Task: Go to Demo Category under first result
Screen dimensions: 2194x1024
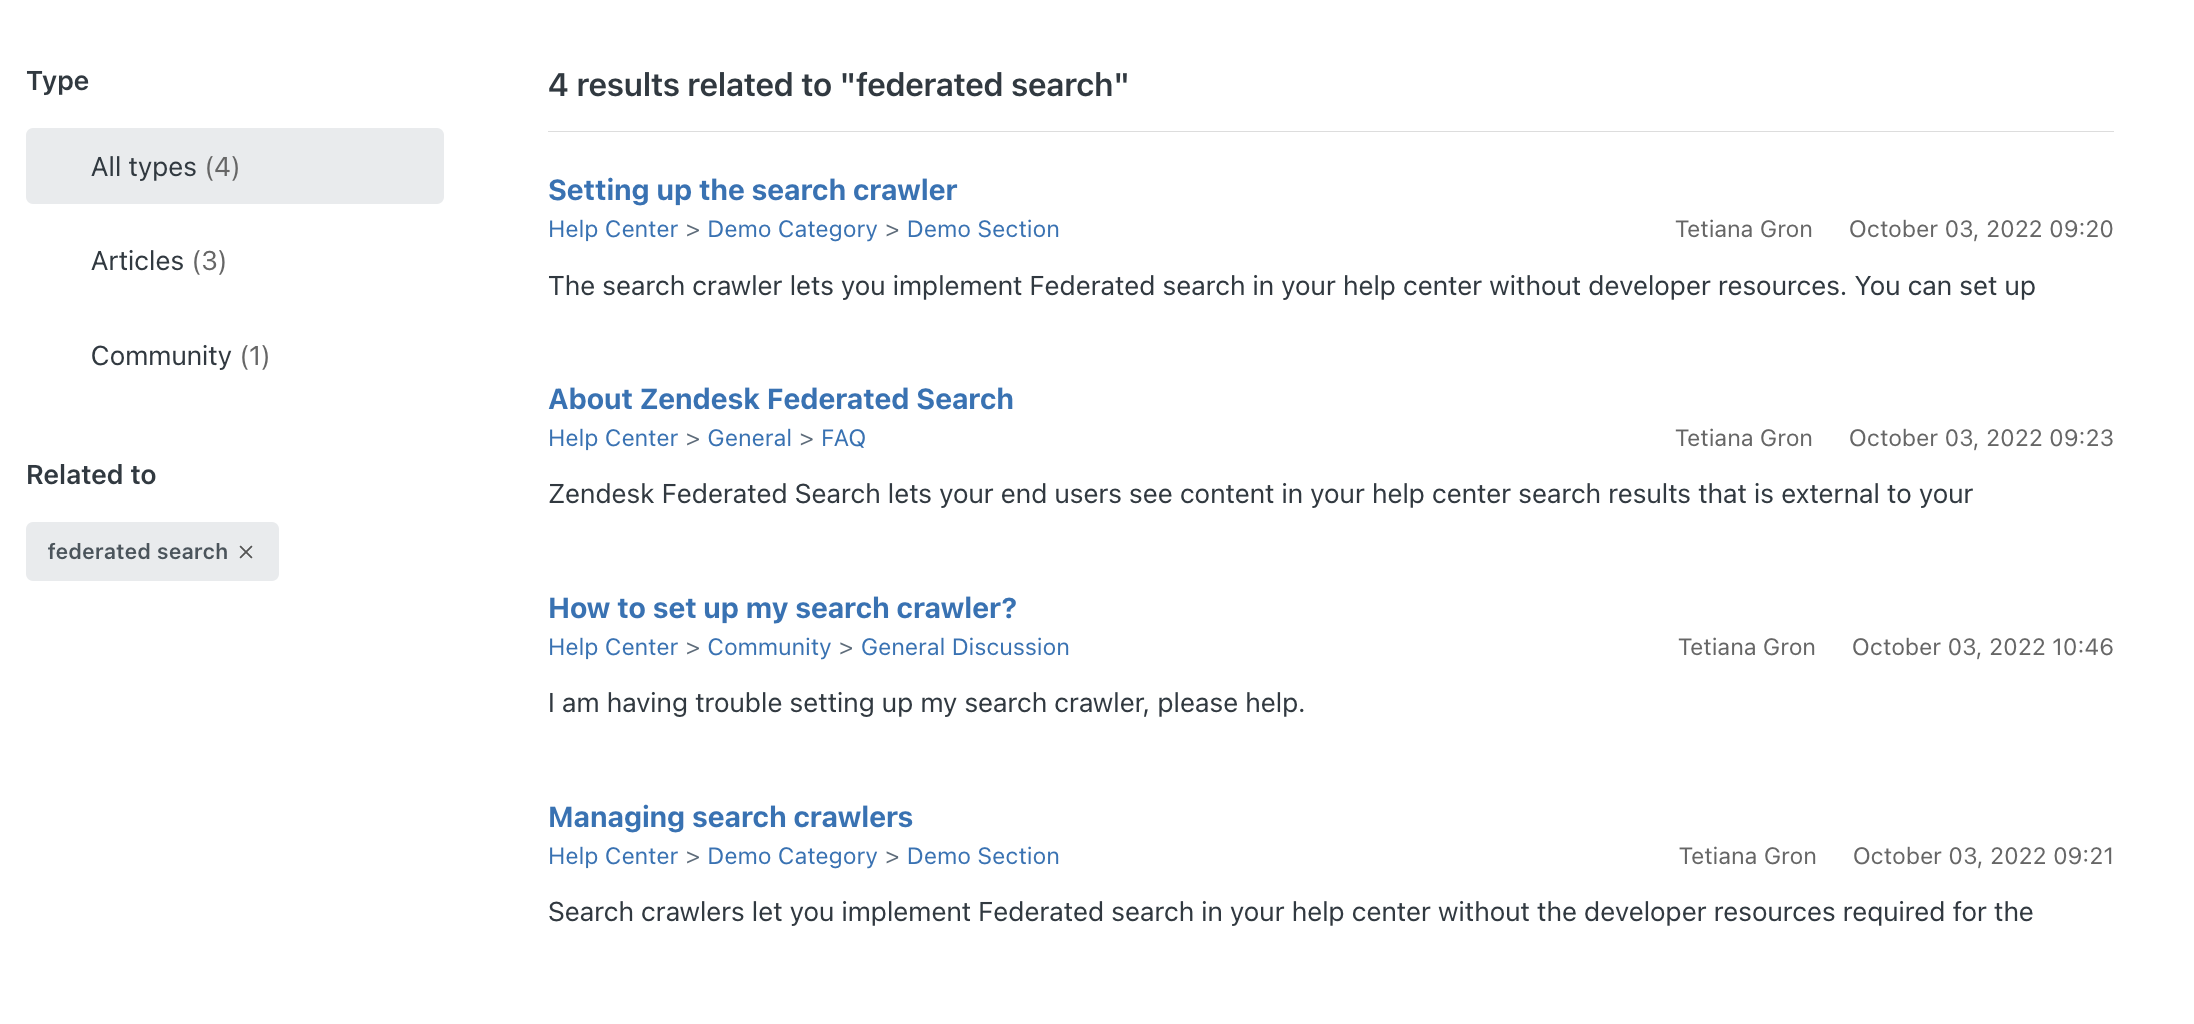Action: pyautogui.click(x=791, y=229)
